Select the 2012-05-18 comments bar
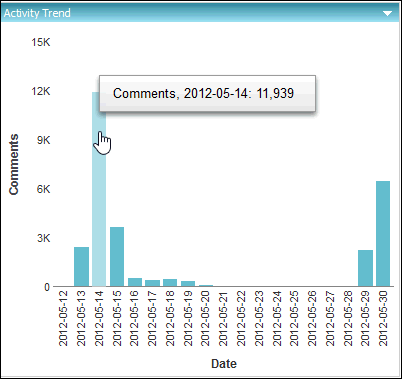The height and width of the screenshot is (379, 402). (x=170, y=283)
